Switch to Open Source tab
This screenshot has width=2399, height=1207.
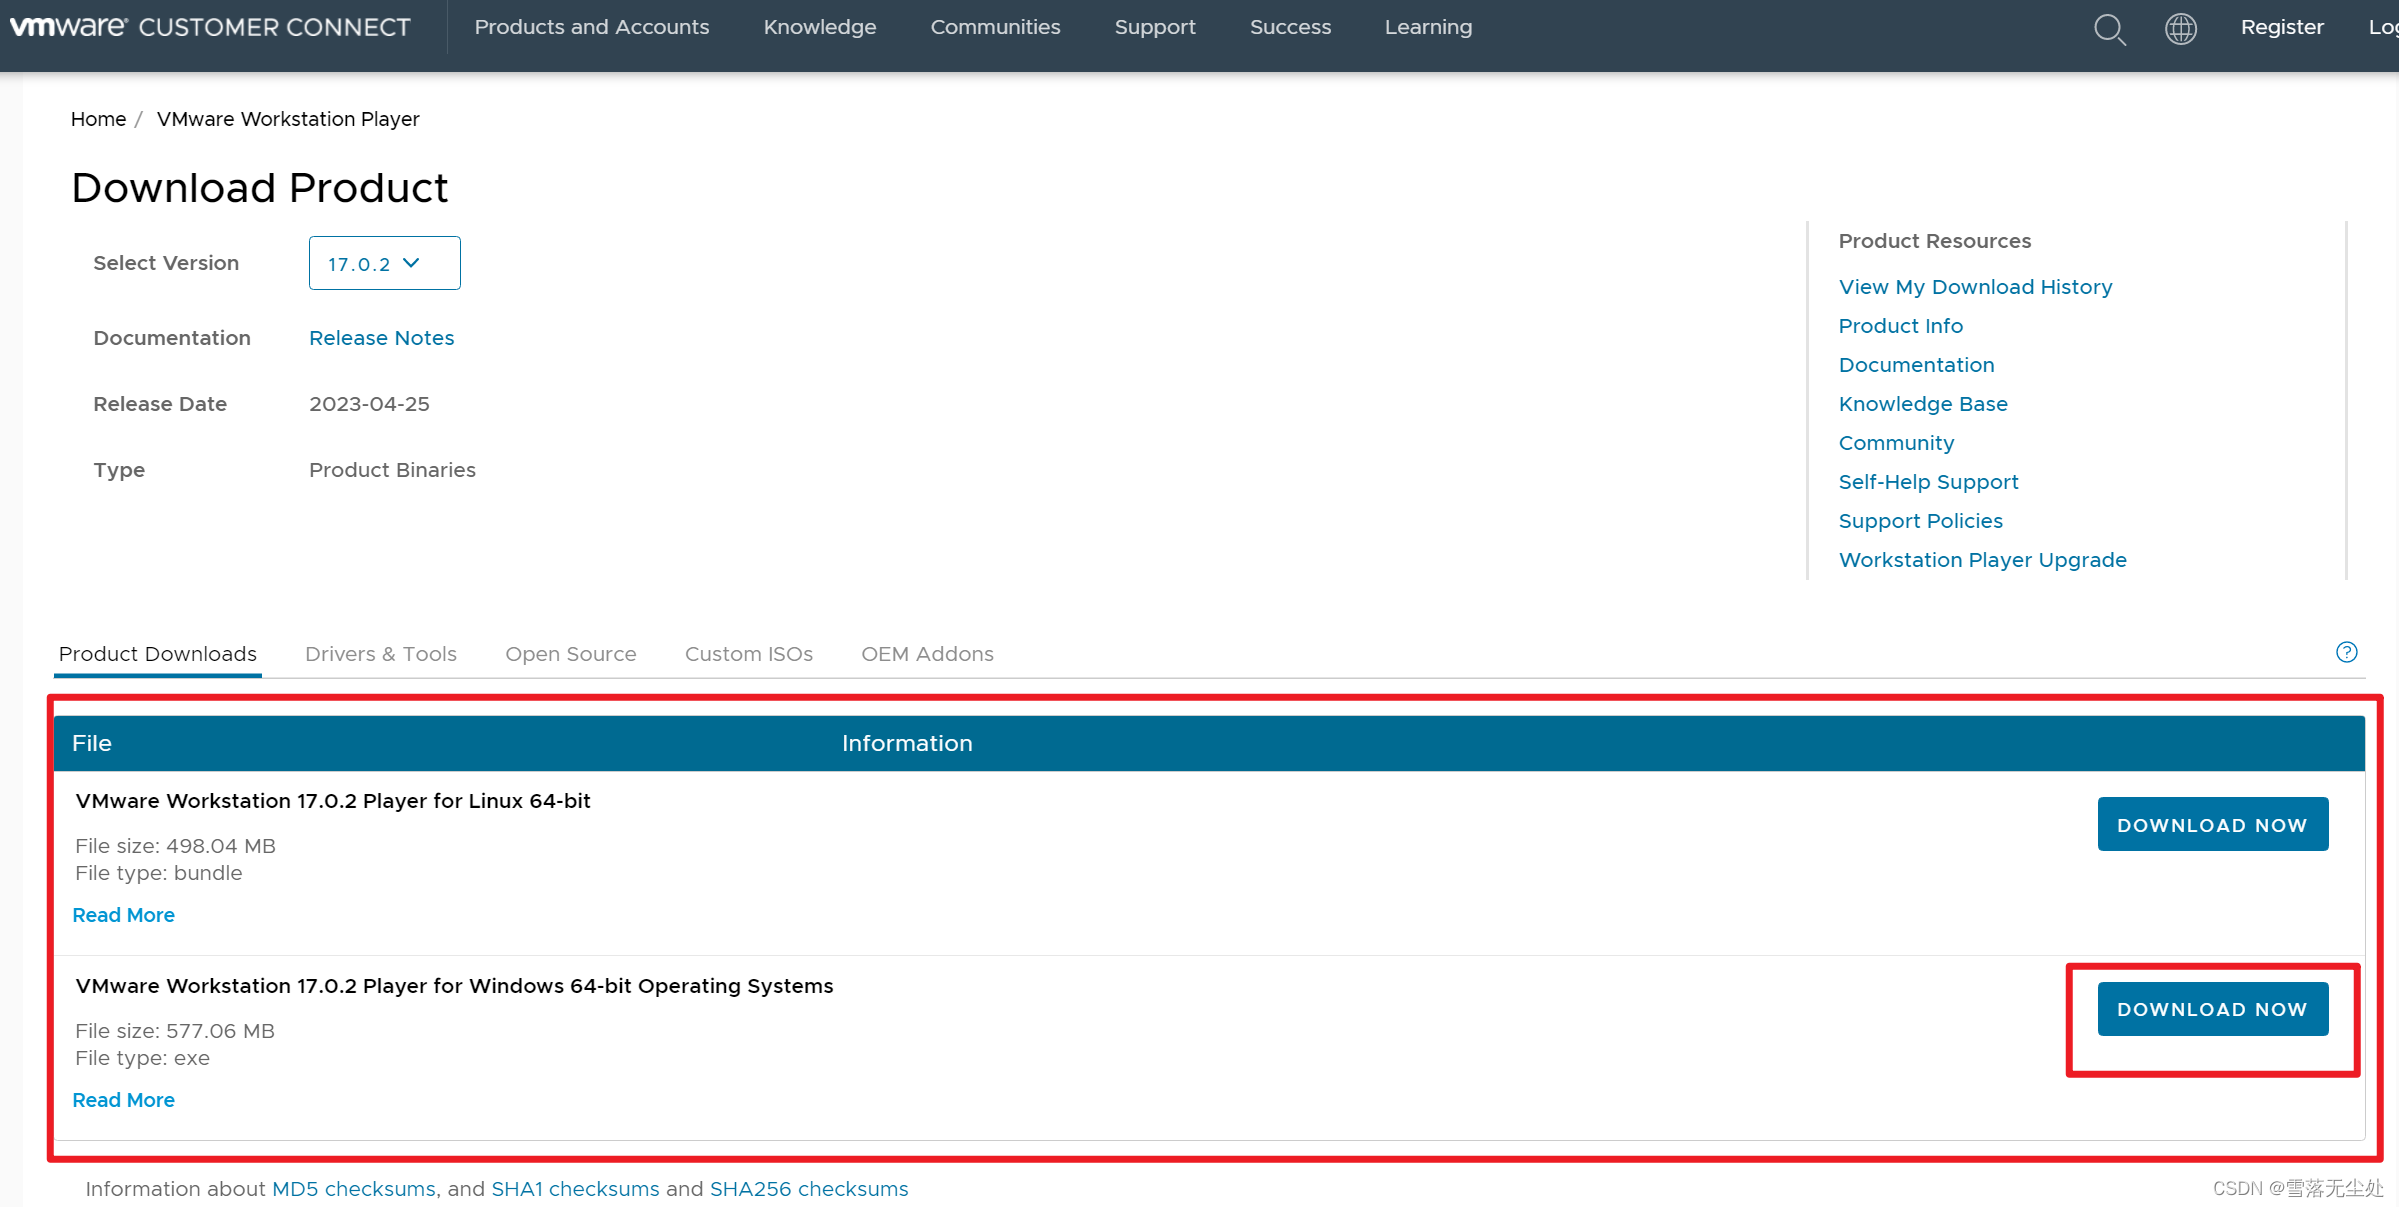pyautogui.click(x=570, y=654)
